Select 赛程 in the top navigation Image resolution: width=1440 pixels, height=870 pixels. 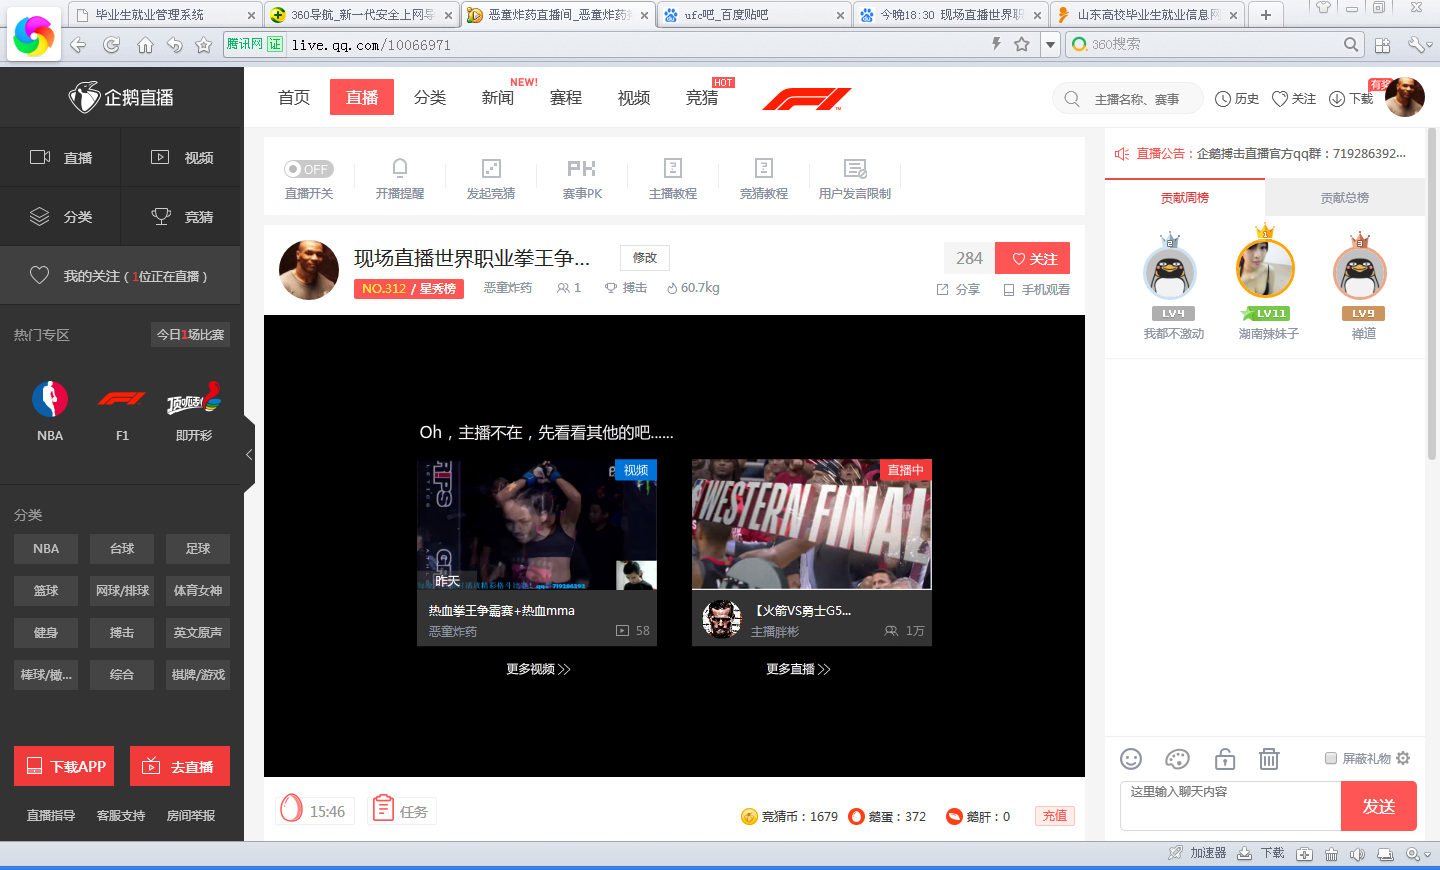566,97
